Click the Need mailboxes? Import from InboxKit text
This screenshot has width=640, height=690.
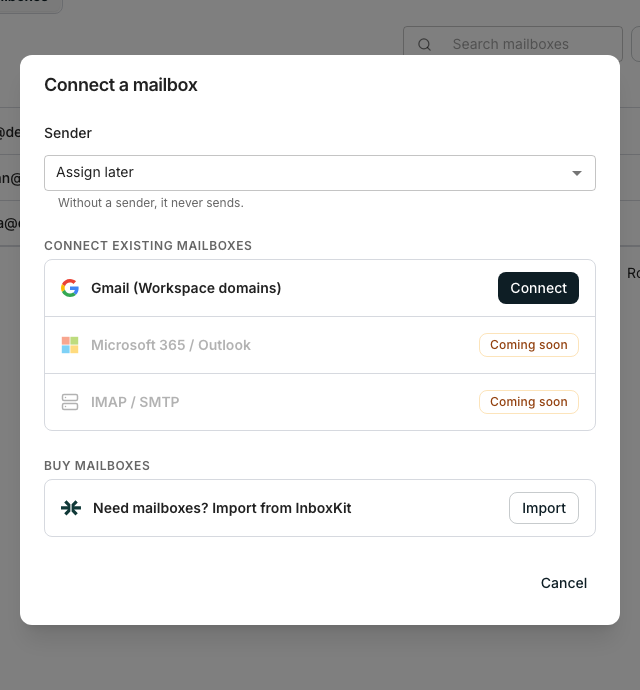222,508
